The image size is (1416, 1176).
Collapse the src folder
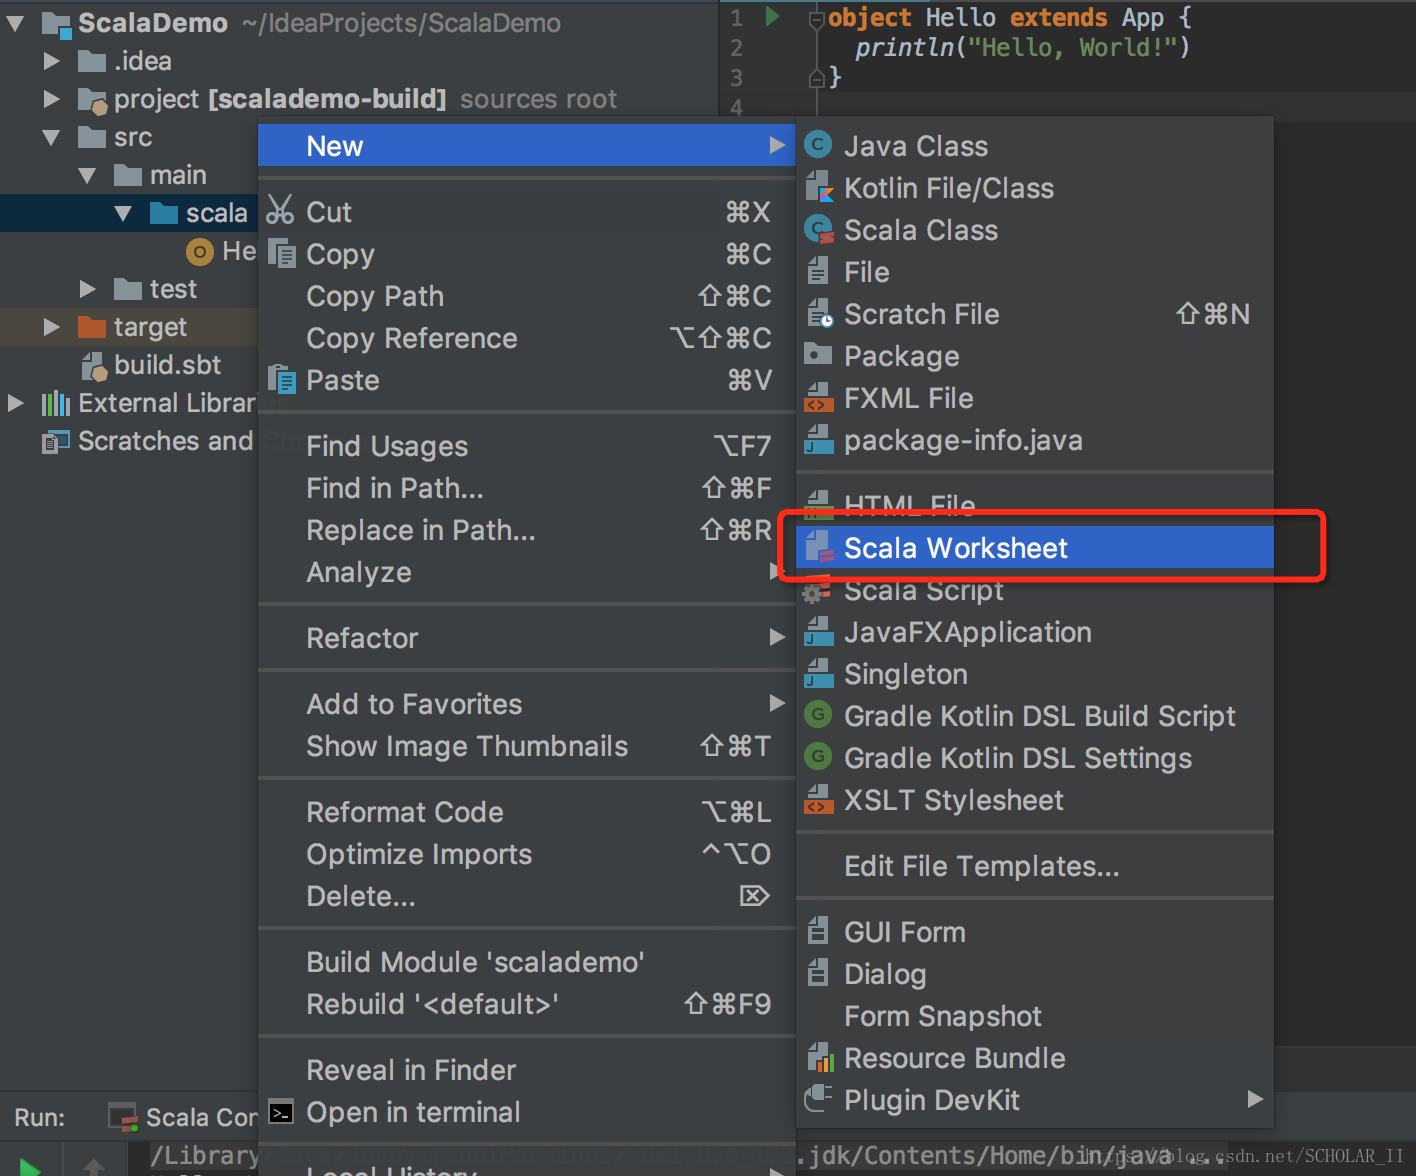[51, 137]
